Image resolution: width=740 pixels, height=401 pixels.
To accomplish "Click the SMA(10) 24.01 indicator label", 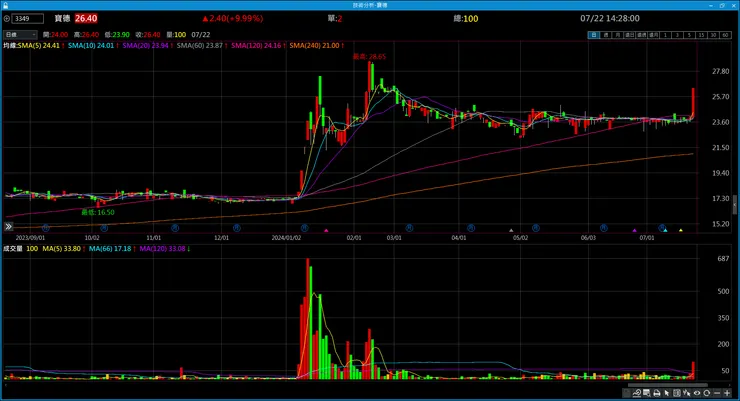I will (93, 45).
